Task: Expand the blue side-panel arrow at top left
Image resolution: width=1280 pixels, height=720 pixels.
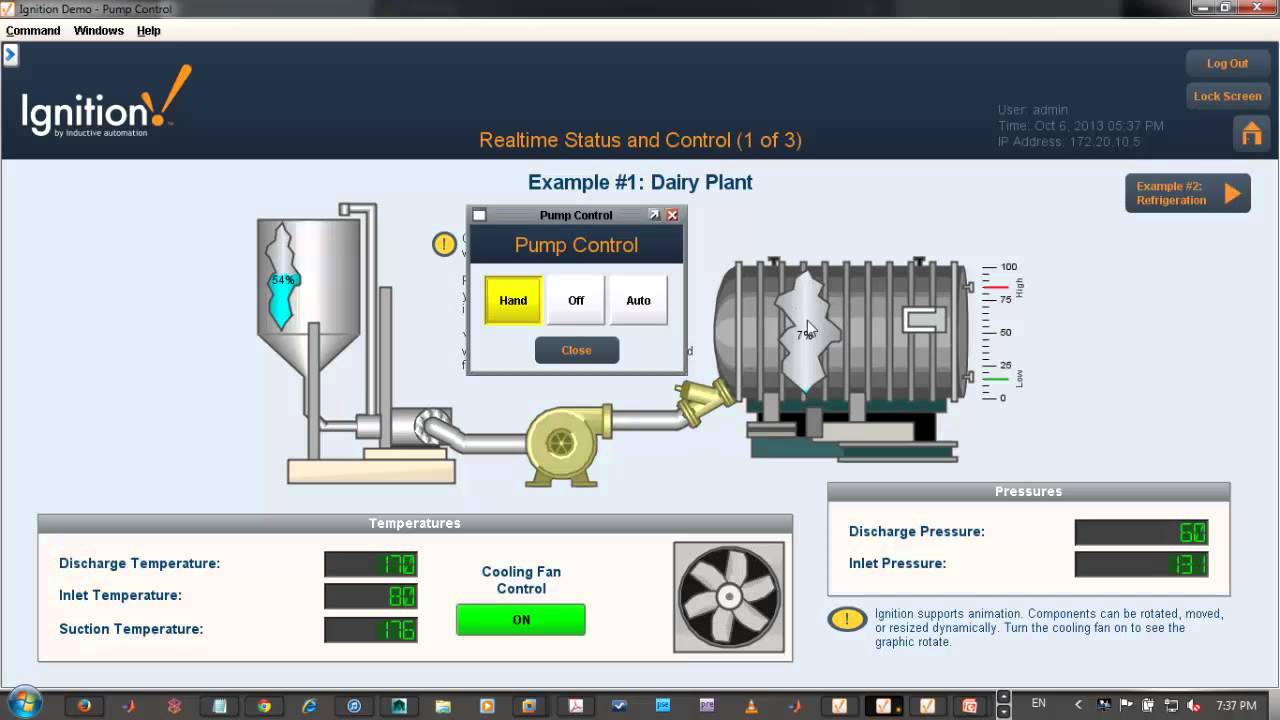Action: pyautogui.click(x=10, y=54)
